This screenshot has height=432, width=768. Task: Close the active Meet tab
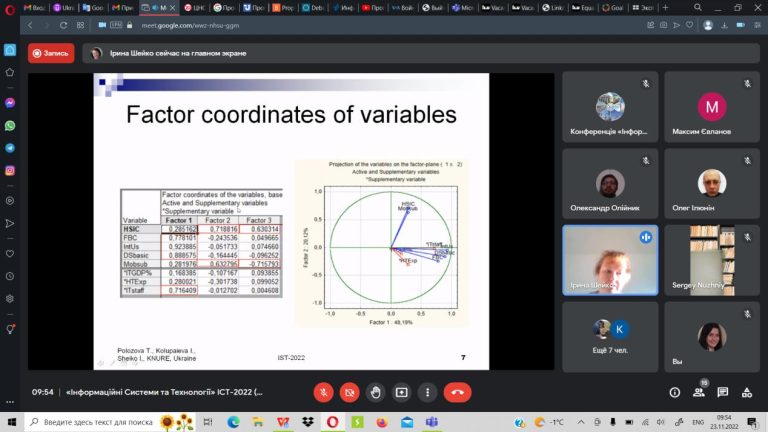click(172, 8)
